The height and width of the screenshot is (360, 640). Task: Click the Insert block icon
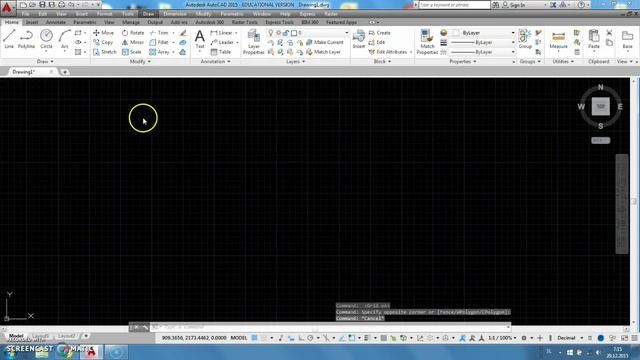pyautogui.click(x=359, y=39)
